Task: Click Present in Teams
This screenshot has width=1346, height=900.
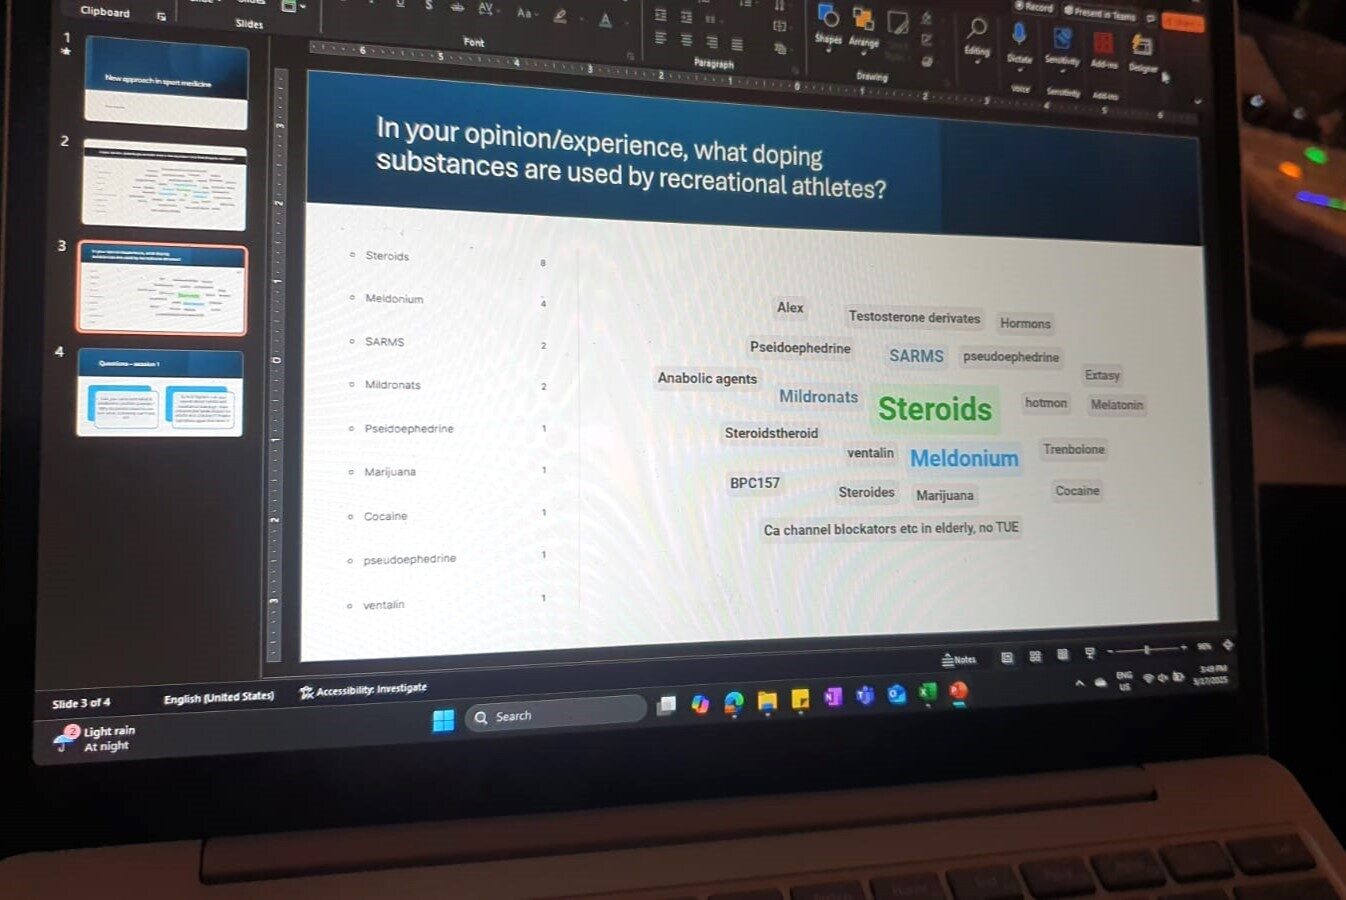Action: click(1099, 12)
